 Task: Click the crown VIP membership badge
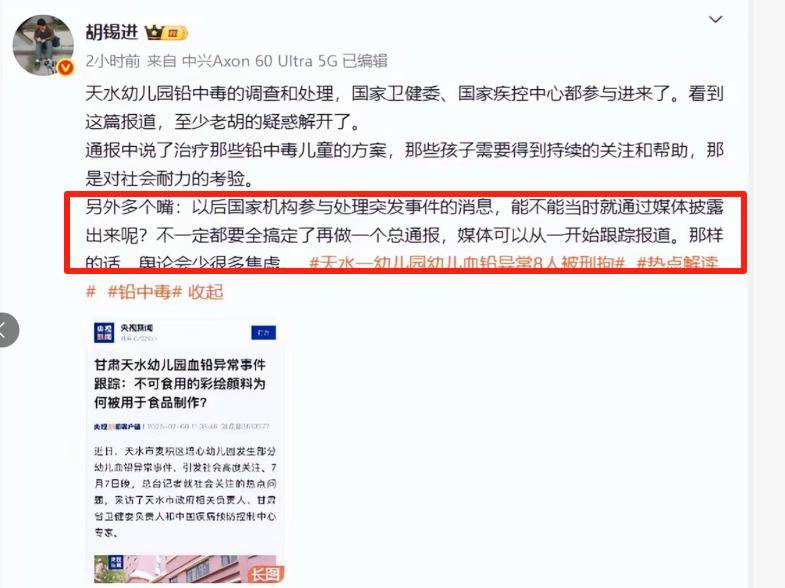(x=166, y=33)
